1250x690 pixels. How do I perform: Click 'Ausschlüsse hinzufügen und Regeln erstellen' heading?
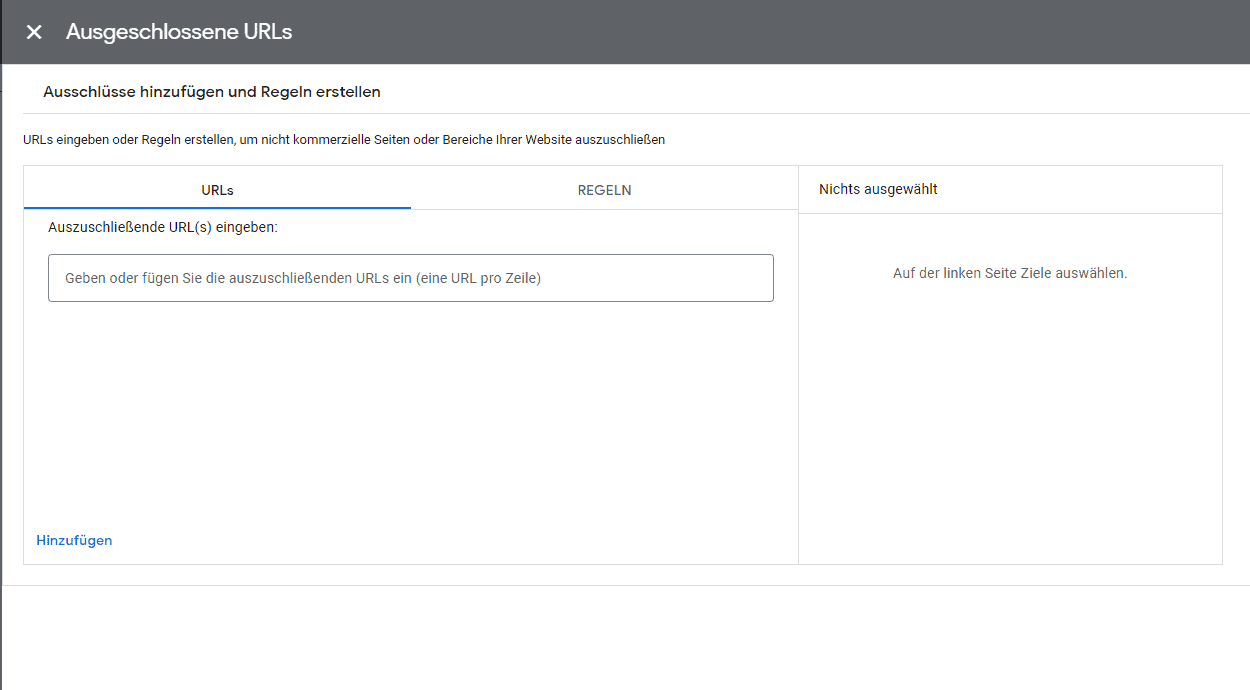point(212,92)
